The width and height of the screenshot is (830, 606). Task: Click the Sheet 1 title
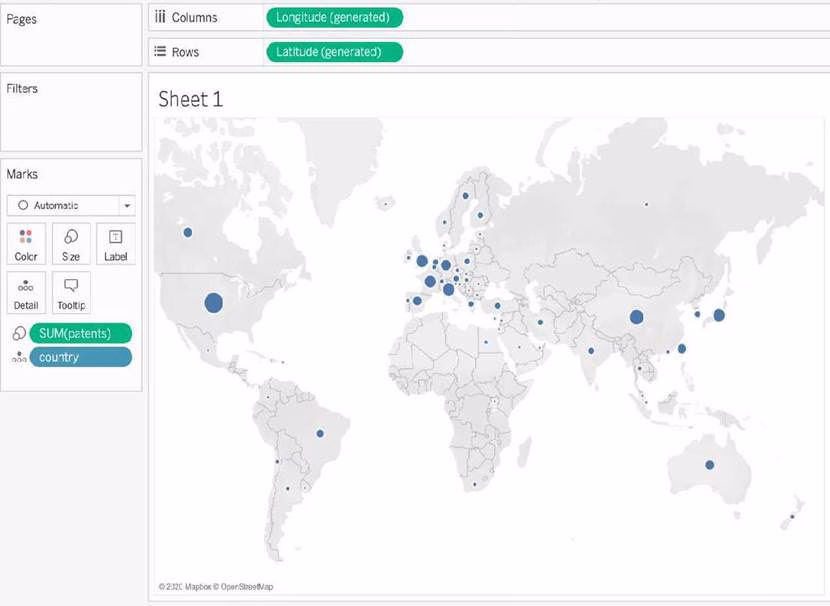190,99
